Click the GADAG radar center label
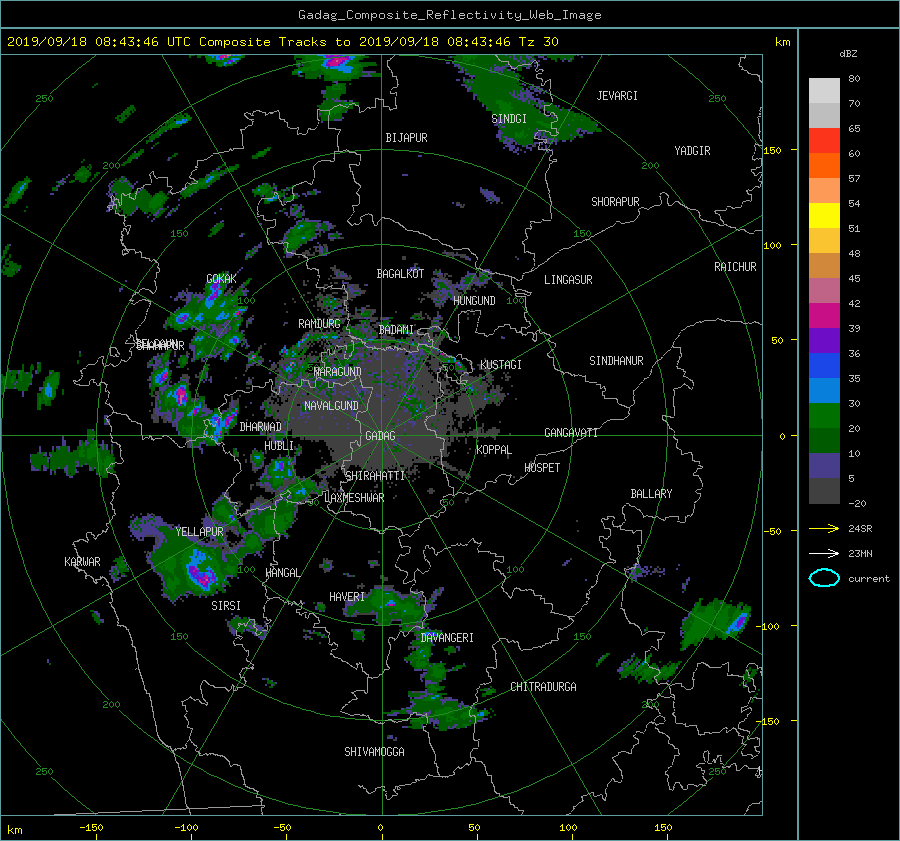Image resolution: width=900 pixels, height=841 pixels. coord(380,436)
